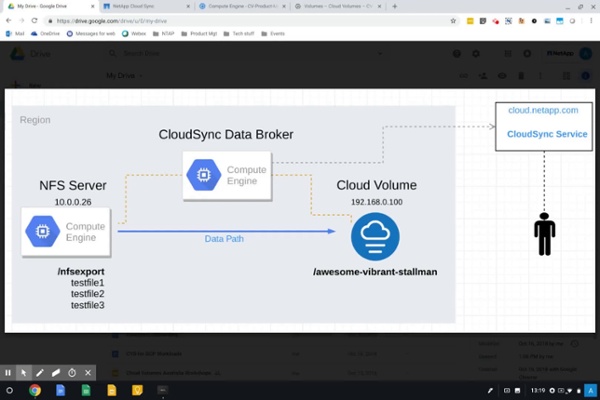Open the terminal app on the shelf
600x400 pixels.
coord(163,390)
